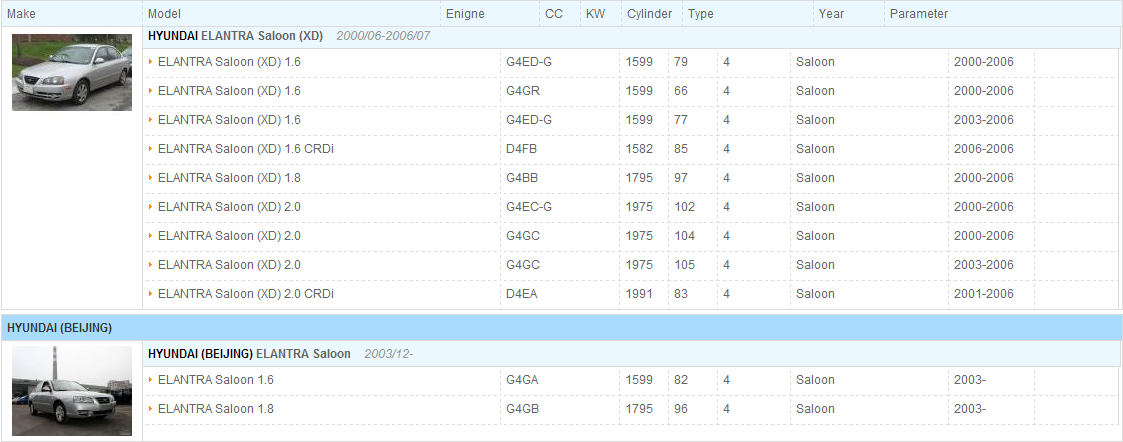Screen dimensions: 1123x442
Task: Select the G4GA row 2003- year cell
Action: coord(970,380)
